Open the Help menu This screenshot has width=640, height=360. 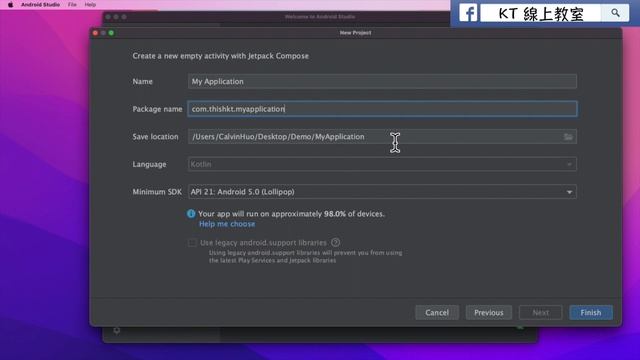click(x=90, y=5)
